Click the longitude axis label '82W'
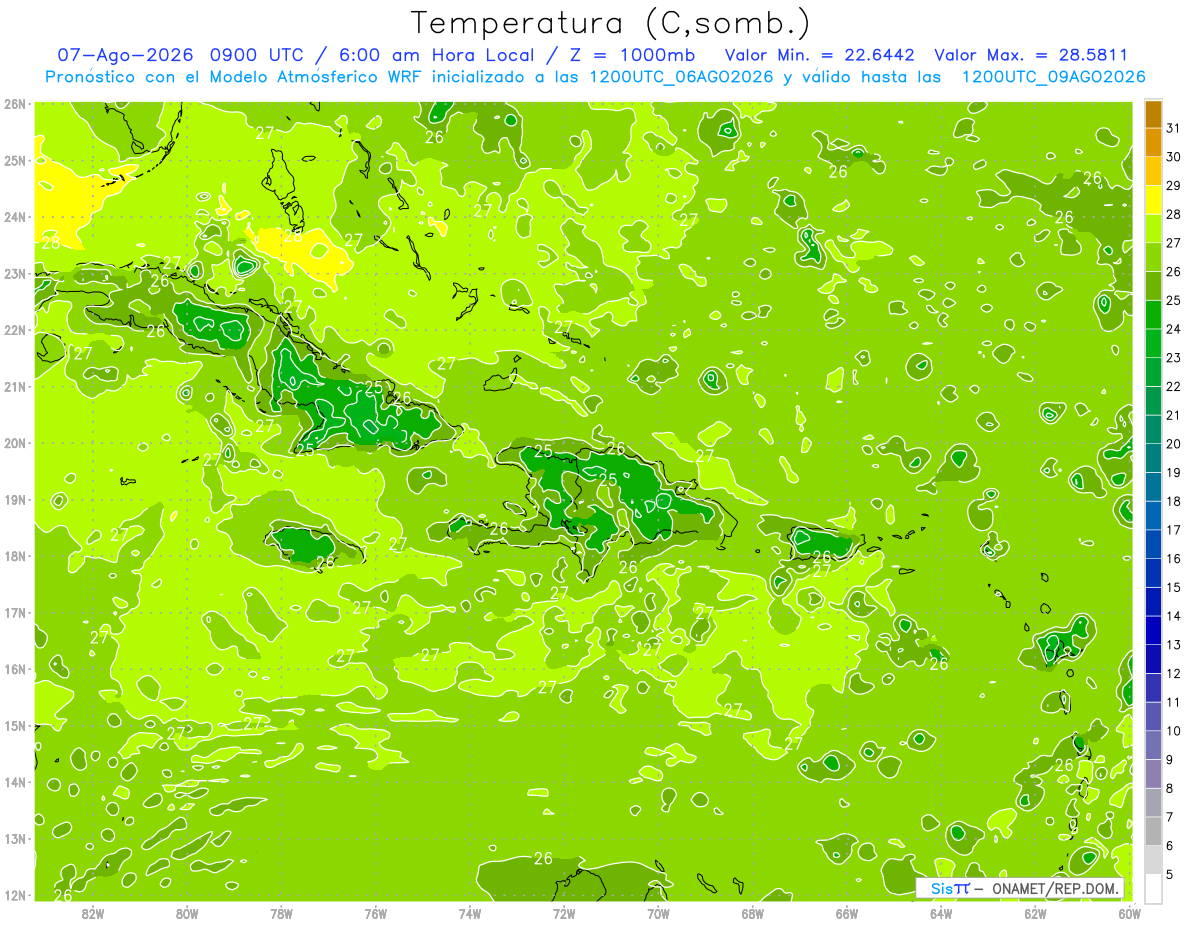This screenshot has height=927, width=1200. coord(93,913)
